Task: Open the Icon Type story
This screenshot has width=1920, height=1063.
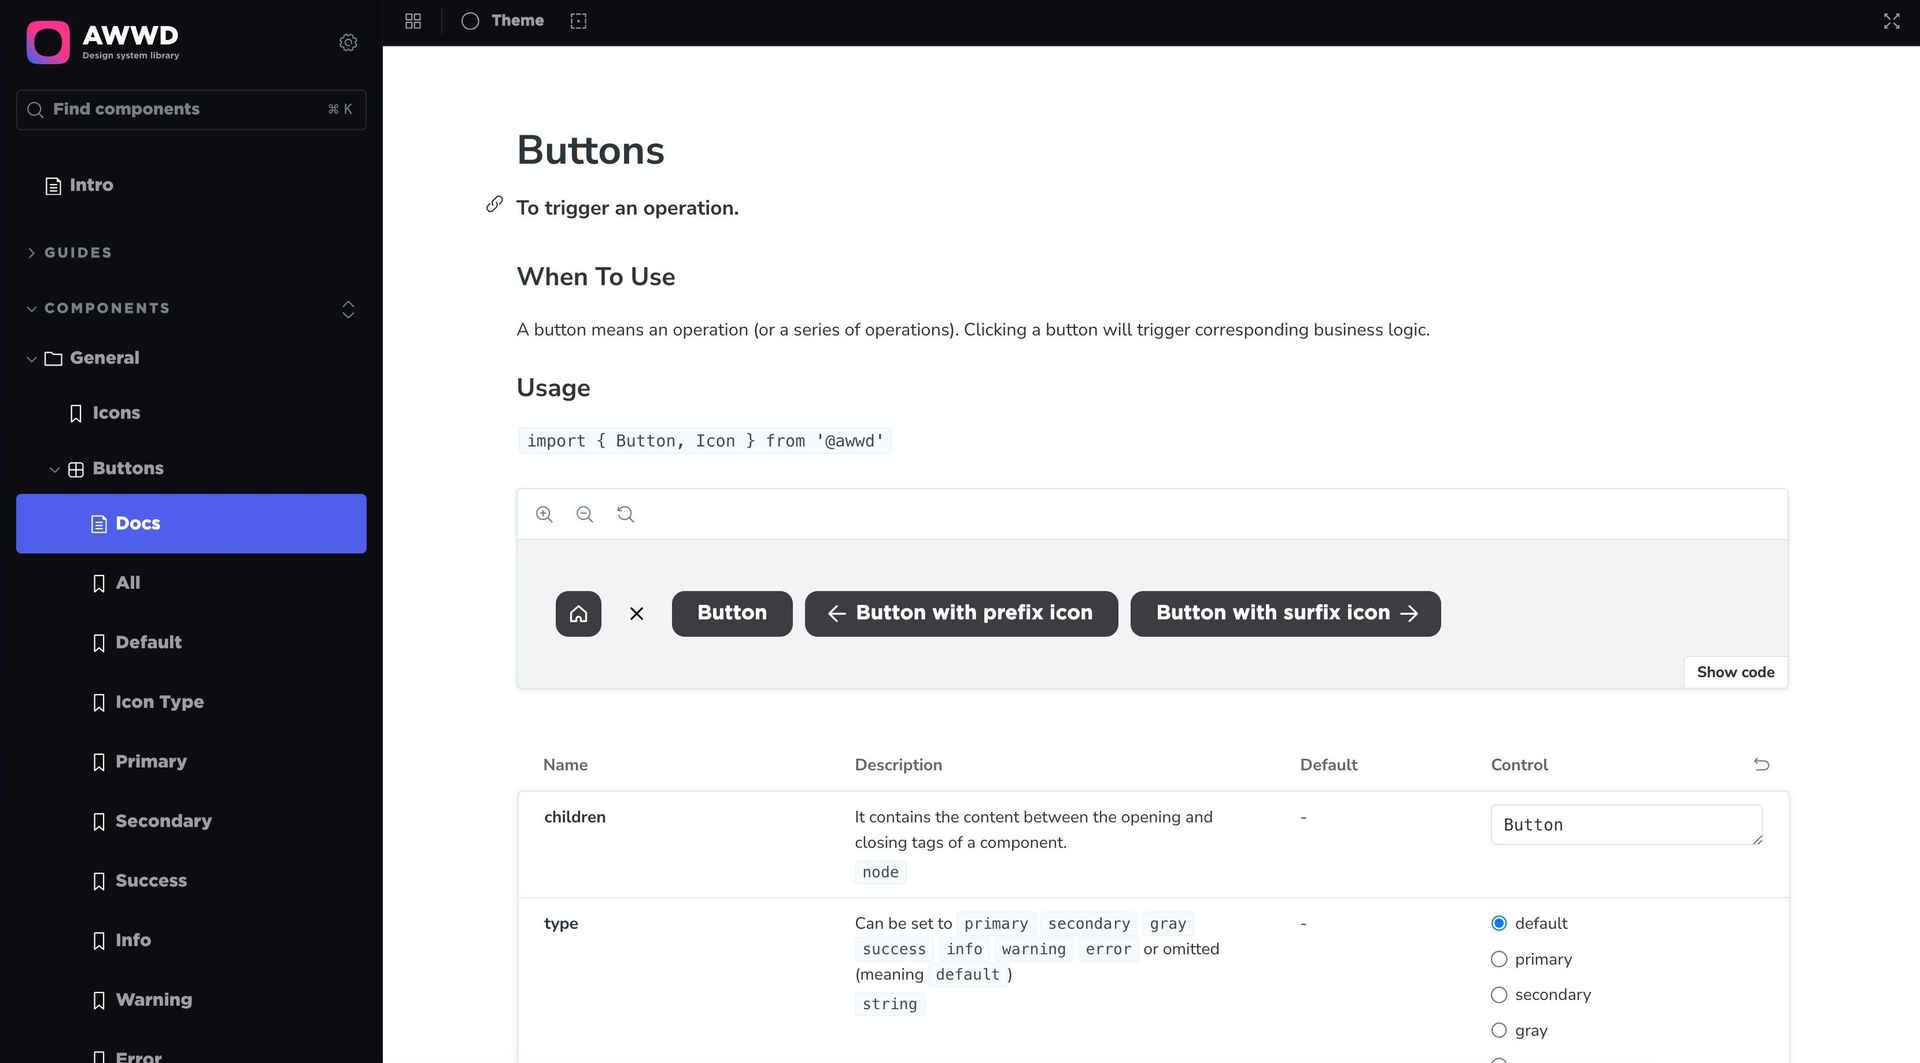Action: click(x=159, y=702)
